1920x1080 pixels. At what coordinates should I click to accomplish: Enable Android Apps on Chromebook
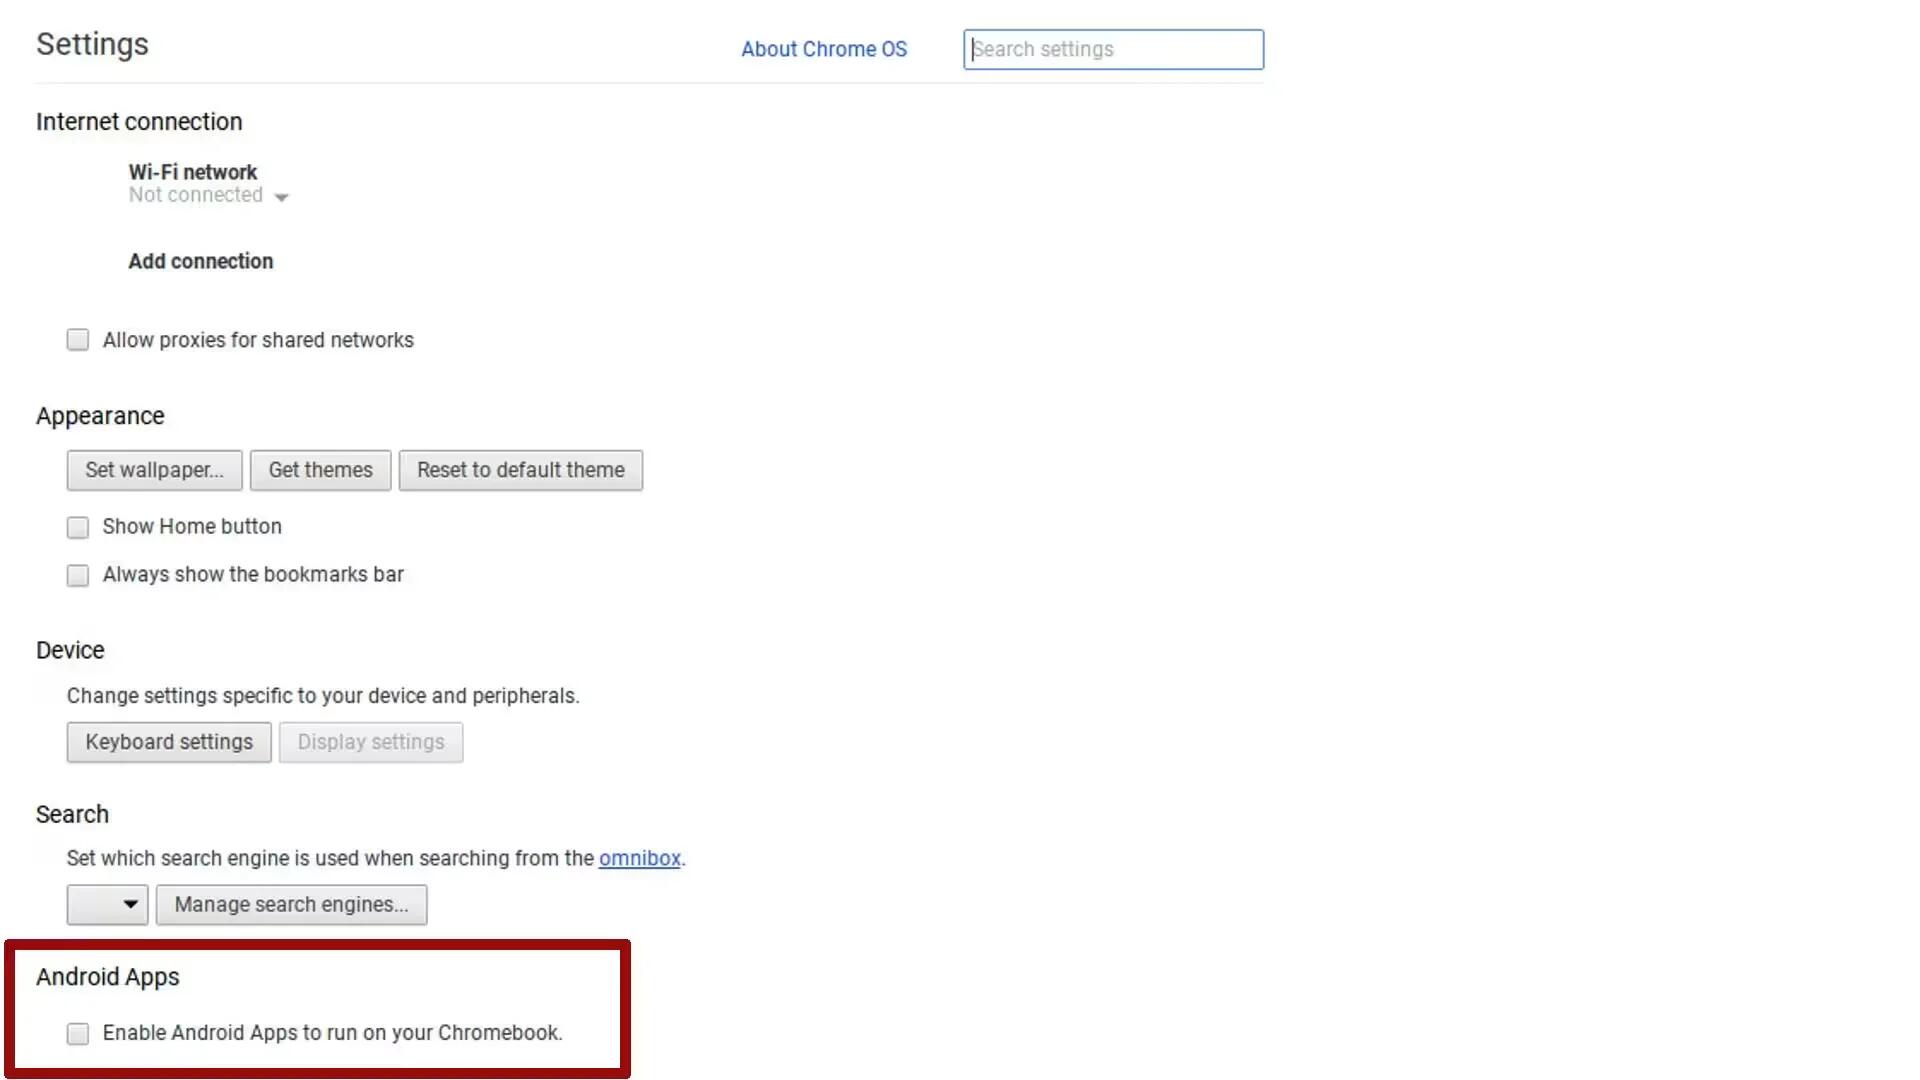[76, 1033]
